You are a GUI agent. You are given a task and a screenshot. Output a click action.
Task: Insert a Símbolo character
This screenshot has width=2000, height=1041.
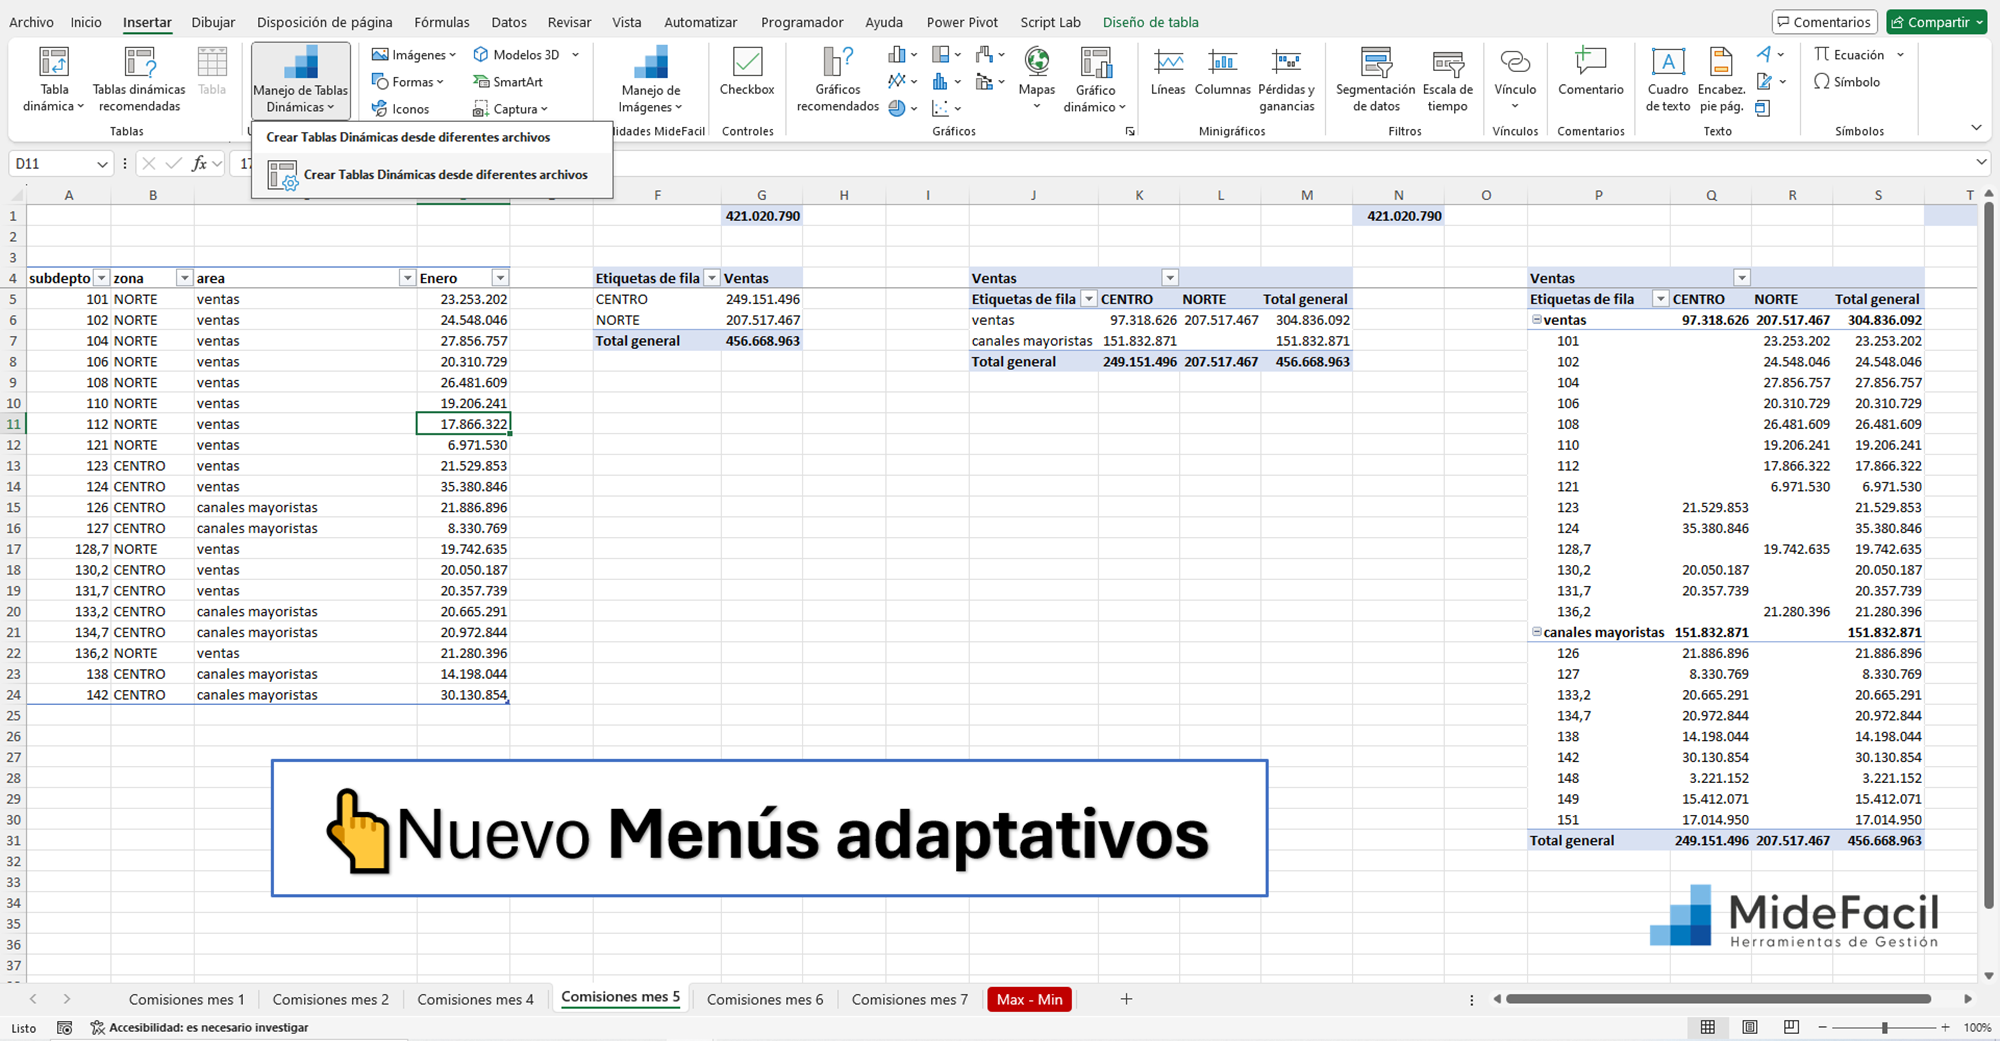1847,82
